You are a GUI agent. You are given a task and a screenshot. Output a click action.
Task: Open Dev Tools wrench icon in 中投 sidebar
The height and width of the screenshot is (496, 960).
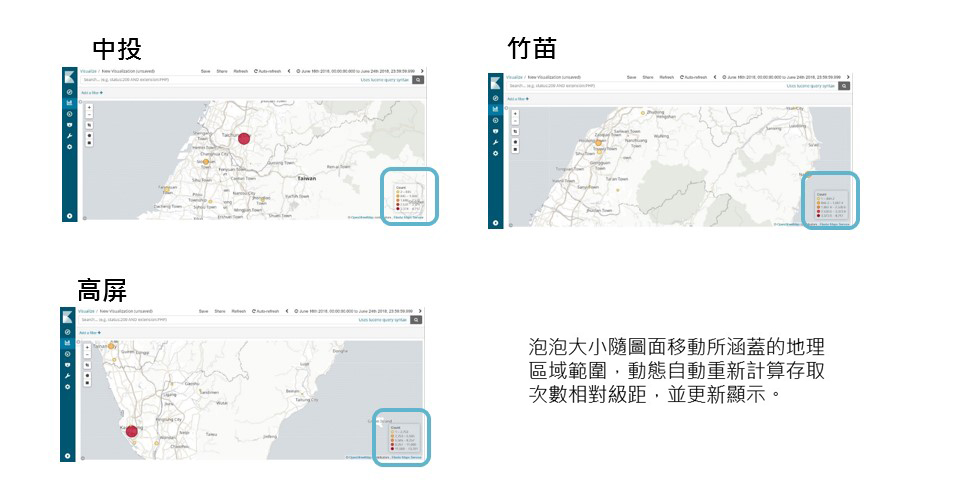(x=70, y=135)
